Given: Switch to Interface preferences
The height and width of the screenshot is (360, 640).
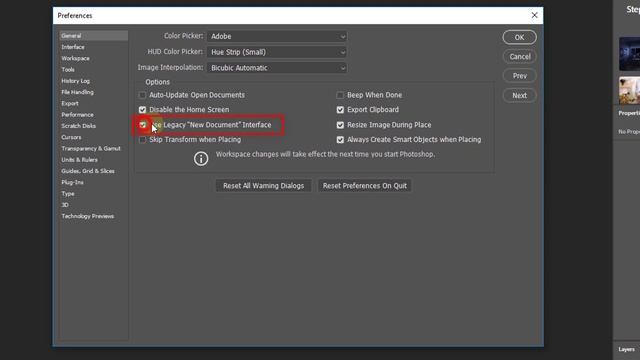Looking at the screenshot, I should pyautogui.click(x=73, y=47).
